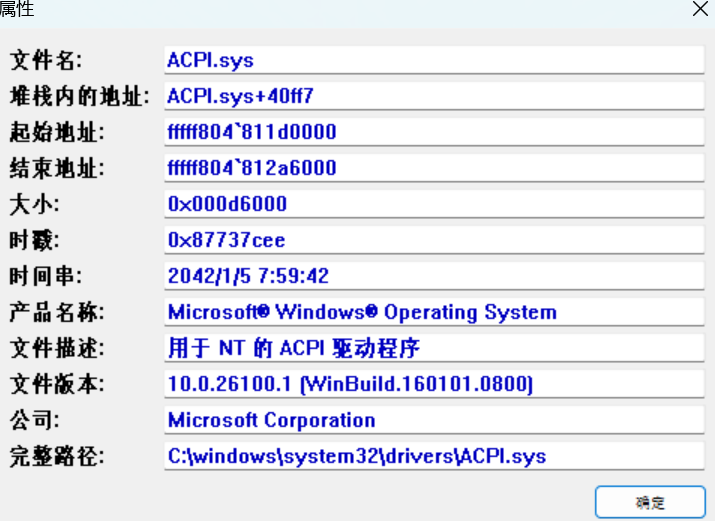Click the 文件描述: label
This screenshot has height=521, width=715.
pyautogui.click(x=57, y=348)
